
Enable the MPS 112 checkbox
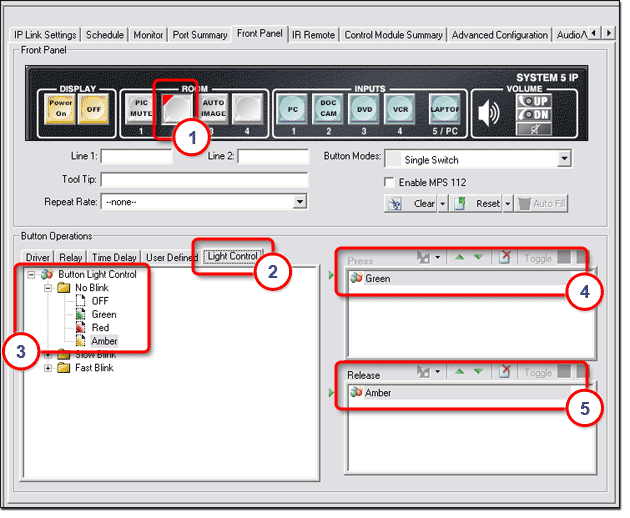point(390,182)
